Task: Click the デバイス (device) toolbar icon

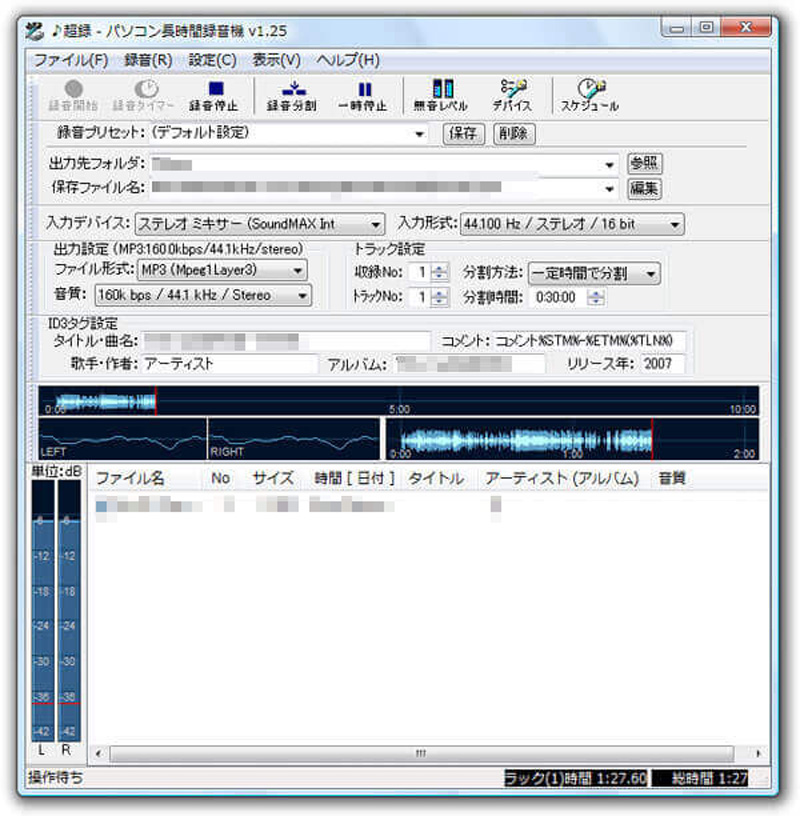Action: [x=512, y=89]
